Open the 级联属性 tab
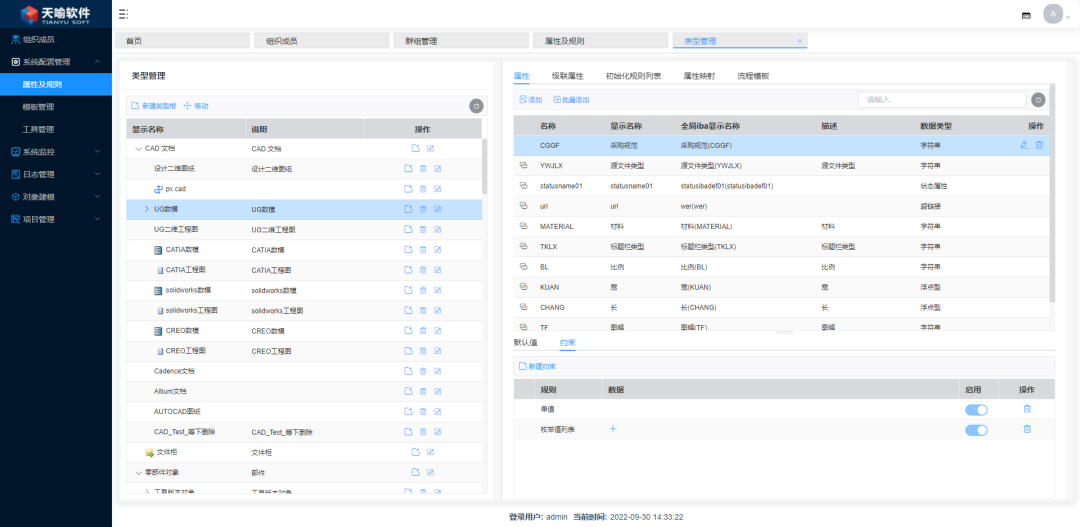The width and height of the screenshot is (1080, 527). 568,76
